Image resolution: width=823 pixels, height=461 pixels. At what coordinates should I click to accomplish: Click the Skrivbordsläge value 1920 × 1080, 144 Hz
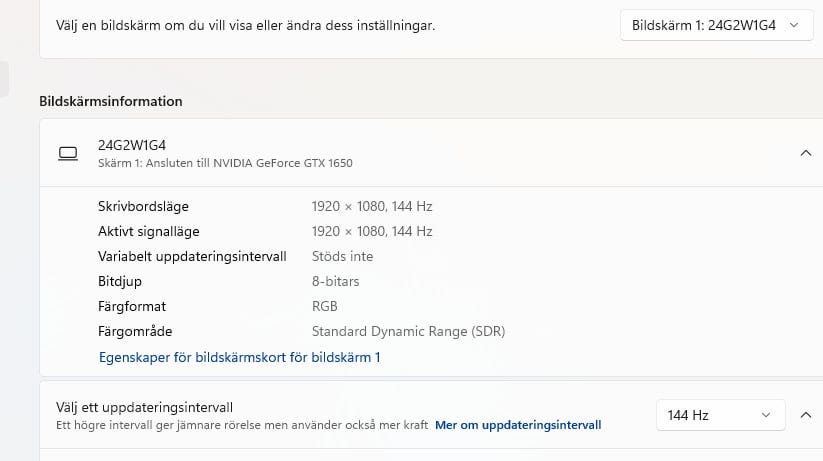[372, 206]
